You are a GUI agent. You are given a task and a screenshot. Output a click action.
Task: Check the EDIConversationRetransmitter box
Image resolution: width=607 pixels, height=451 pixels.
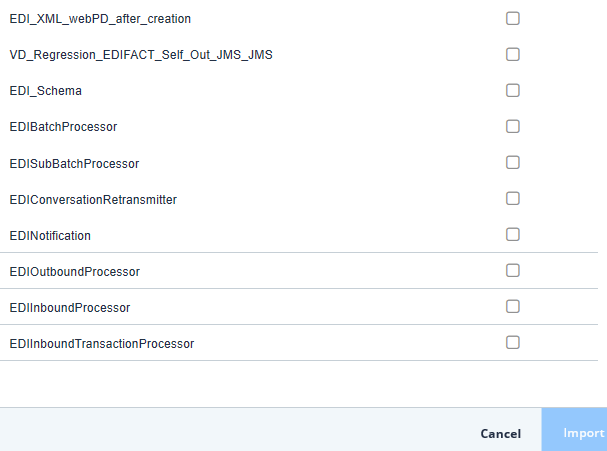[513, 198]
